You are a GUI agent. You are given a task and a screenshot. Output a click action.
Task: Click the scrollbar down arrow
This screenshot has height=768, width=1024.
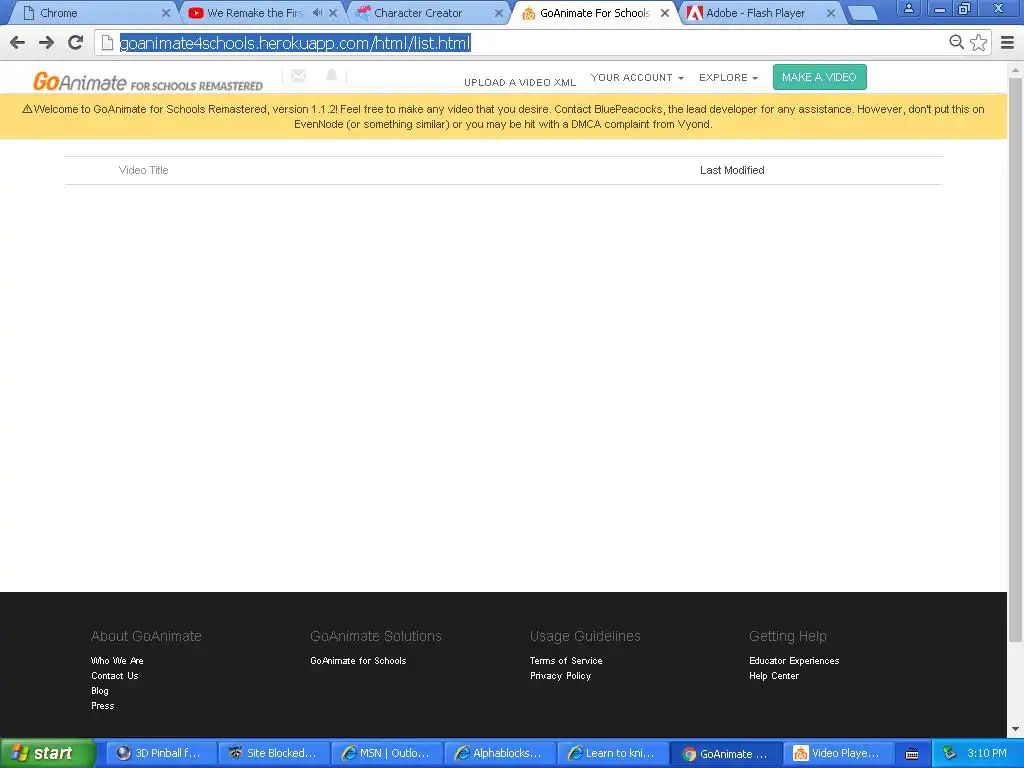pos(1016,729)
